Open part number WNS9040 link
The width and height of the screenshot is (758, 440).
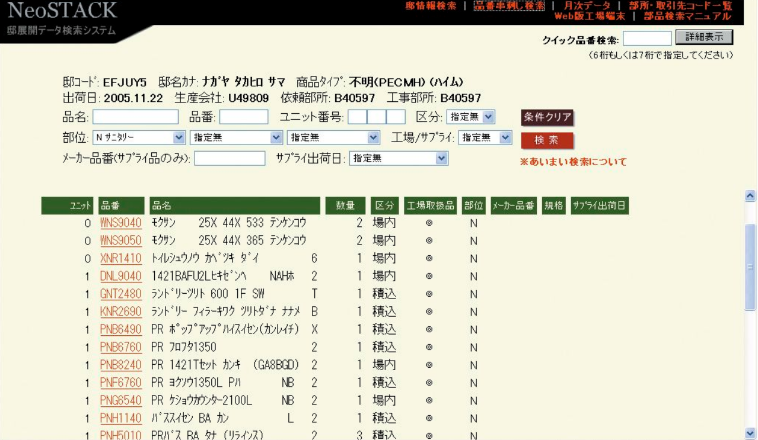(120, 223)
